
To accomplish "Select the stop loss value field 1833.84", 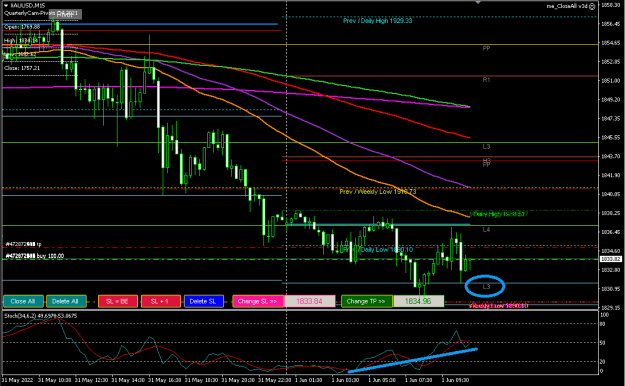I will click(x=310, y=301).
